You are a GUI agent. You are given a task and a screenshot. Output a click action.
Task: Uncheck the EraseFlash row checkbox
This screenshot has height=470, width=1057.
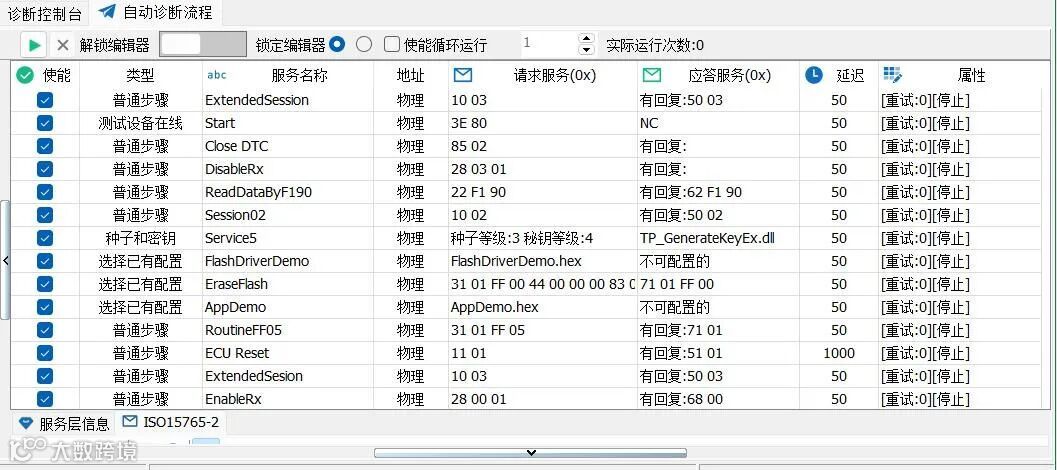point(45,284)
